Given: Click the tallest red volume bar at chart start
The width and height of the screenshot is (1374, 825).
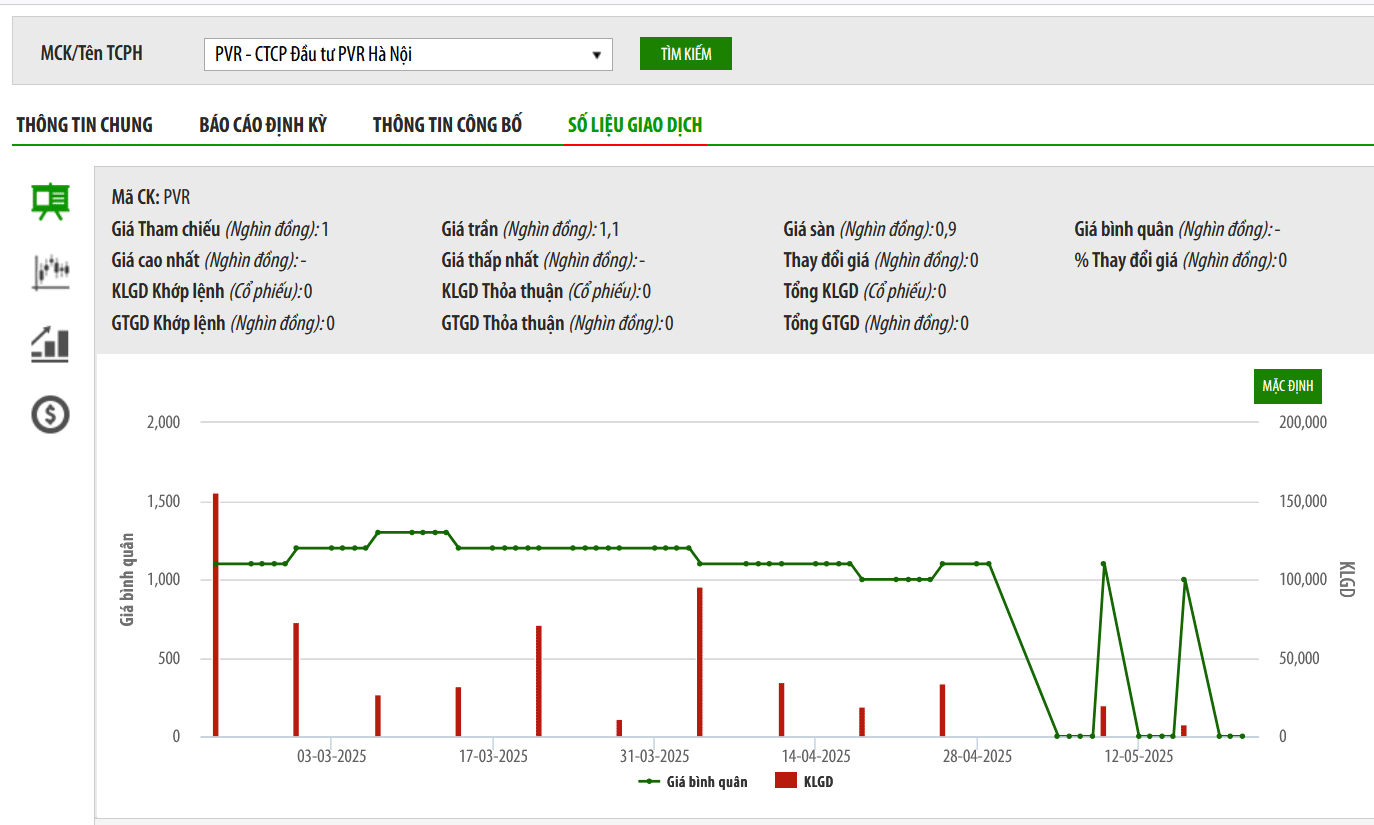Looking at the screenshot, I should [x=215, y=615].
